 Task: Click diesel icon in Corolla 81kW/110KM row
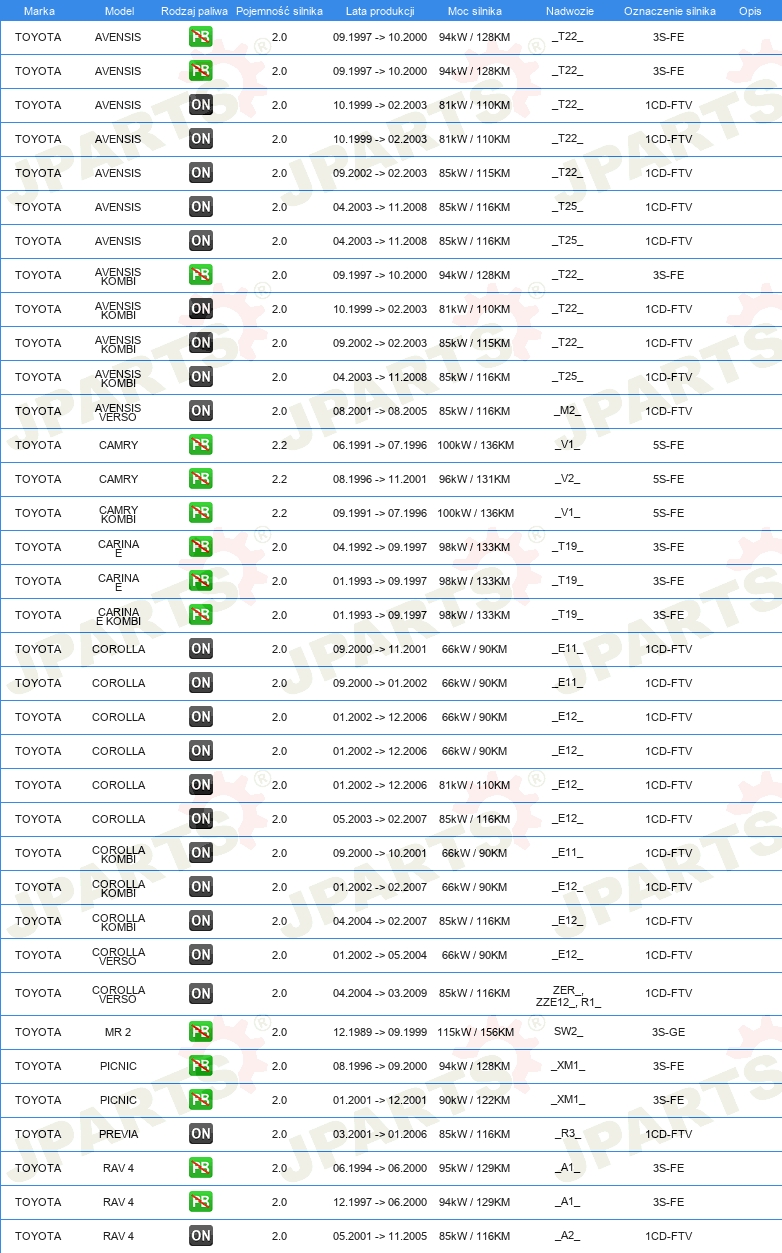[x=201, y=785]
